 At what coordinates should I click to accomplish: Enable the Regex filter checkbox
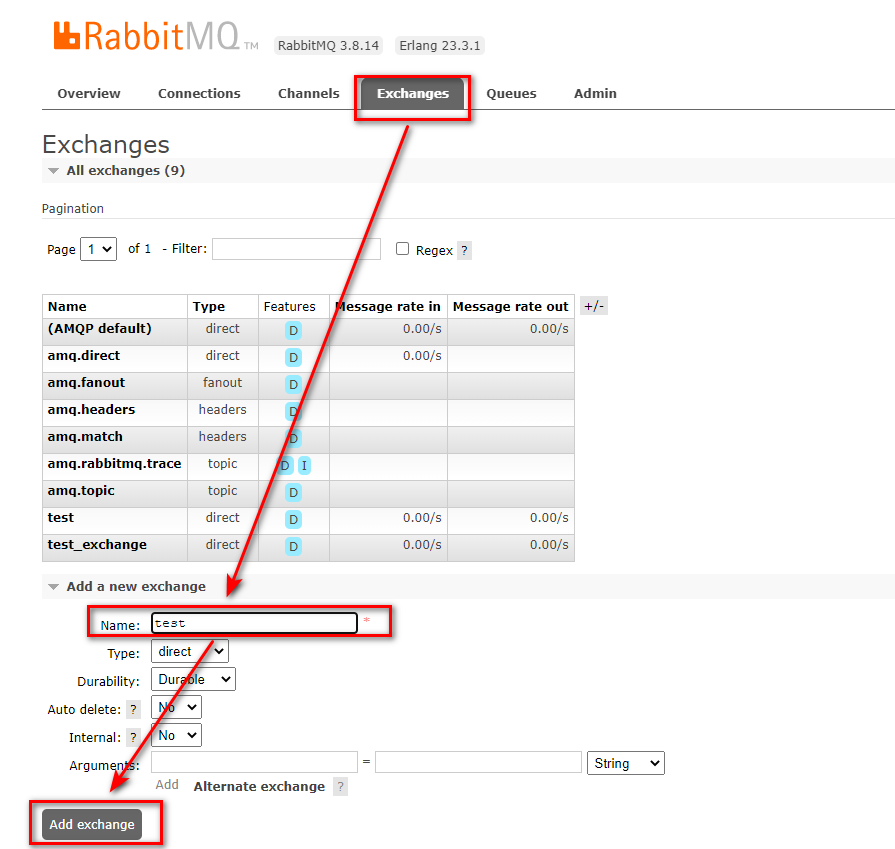[x=403, y=249]
